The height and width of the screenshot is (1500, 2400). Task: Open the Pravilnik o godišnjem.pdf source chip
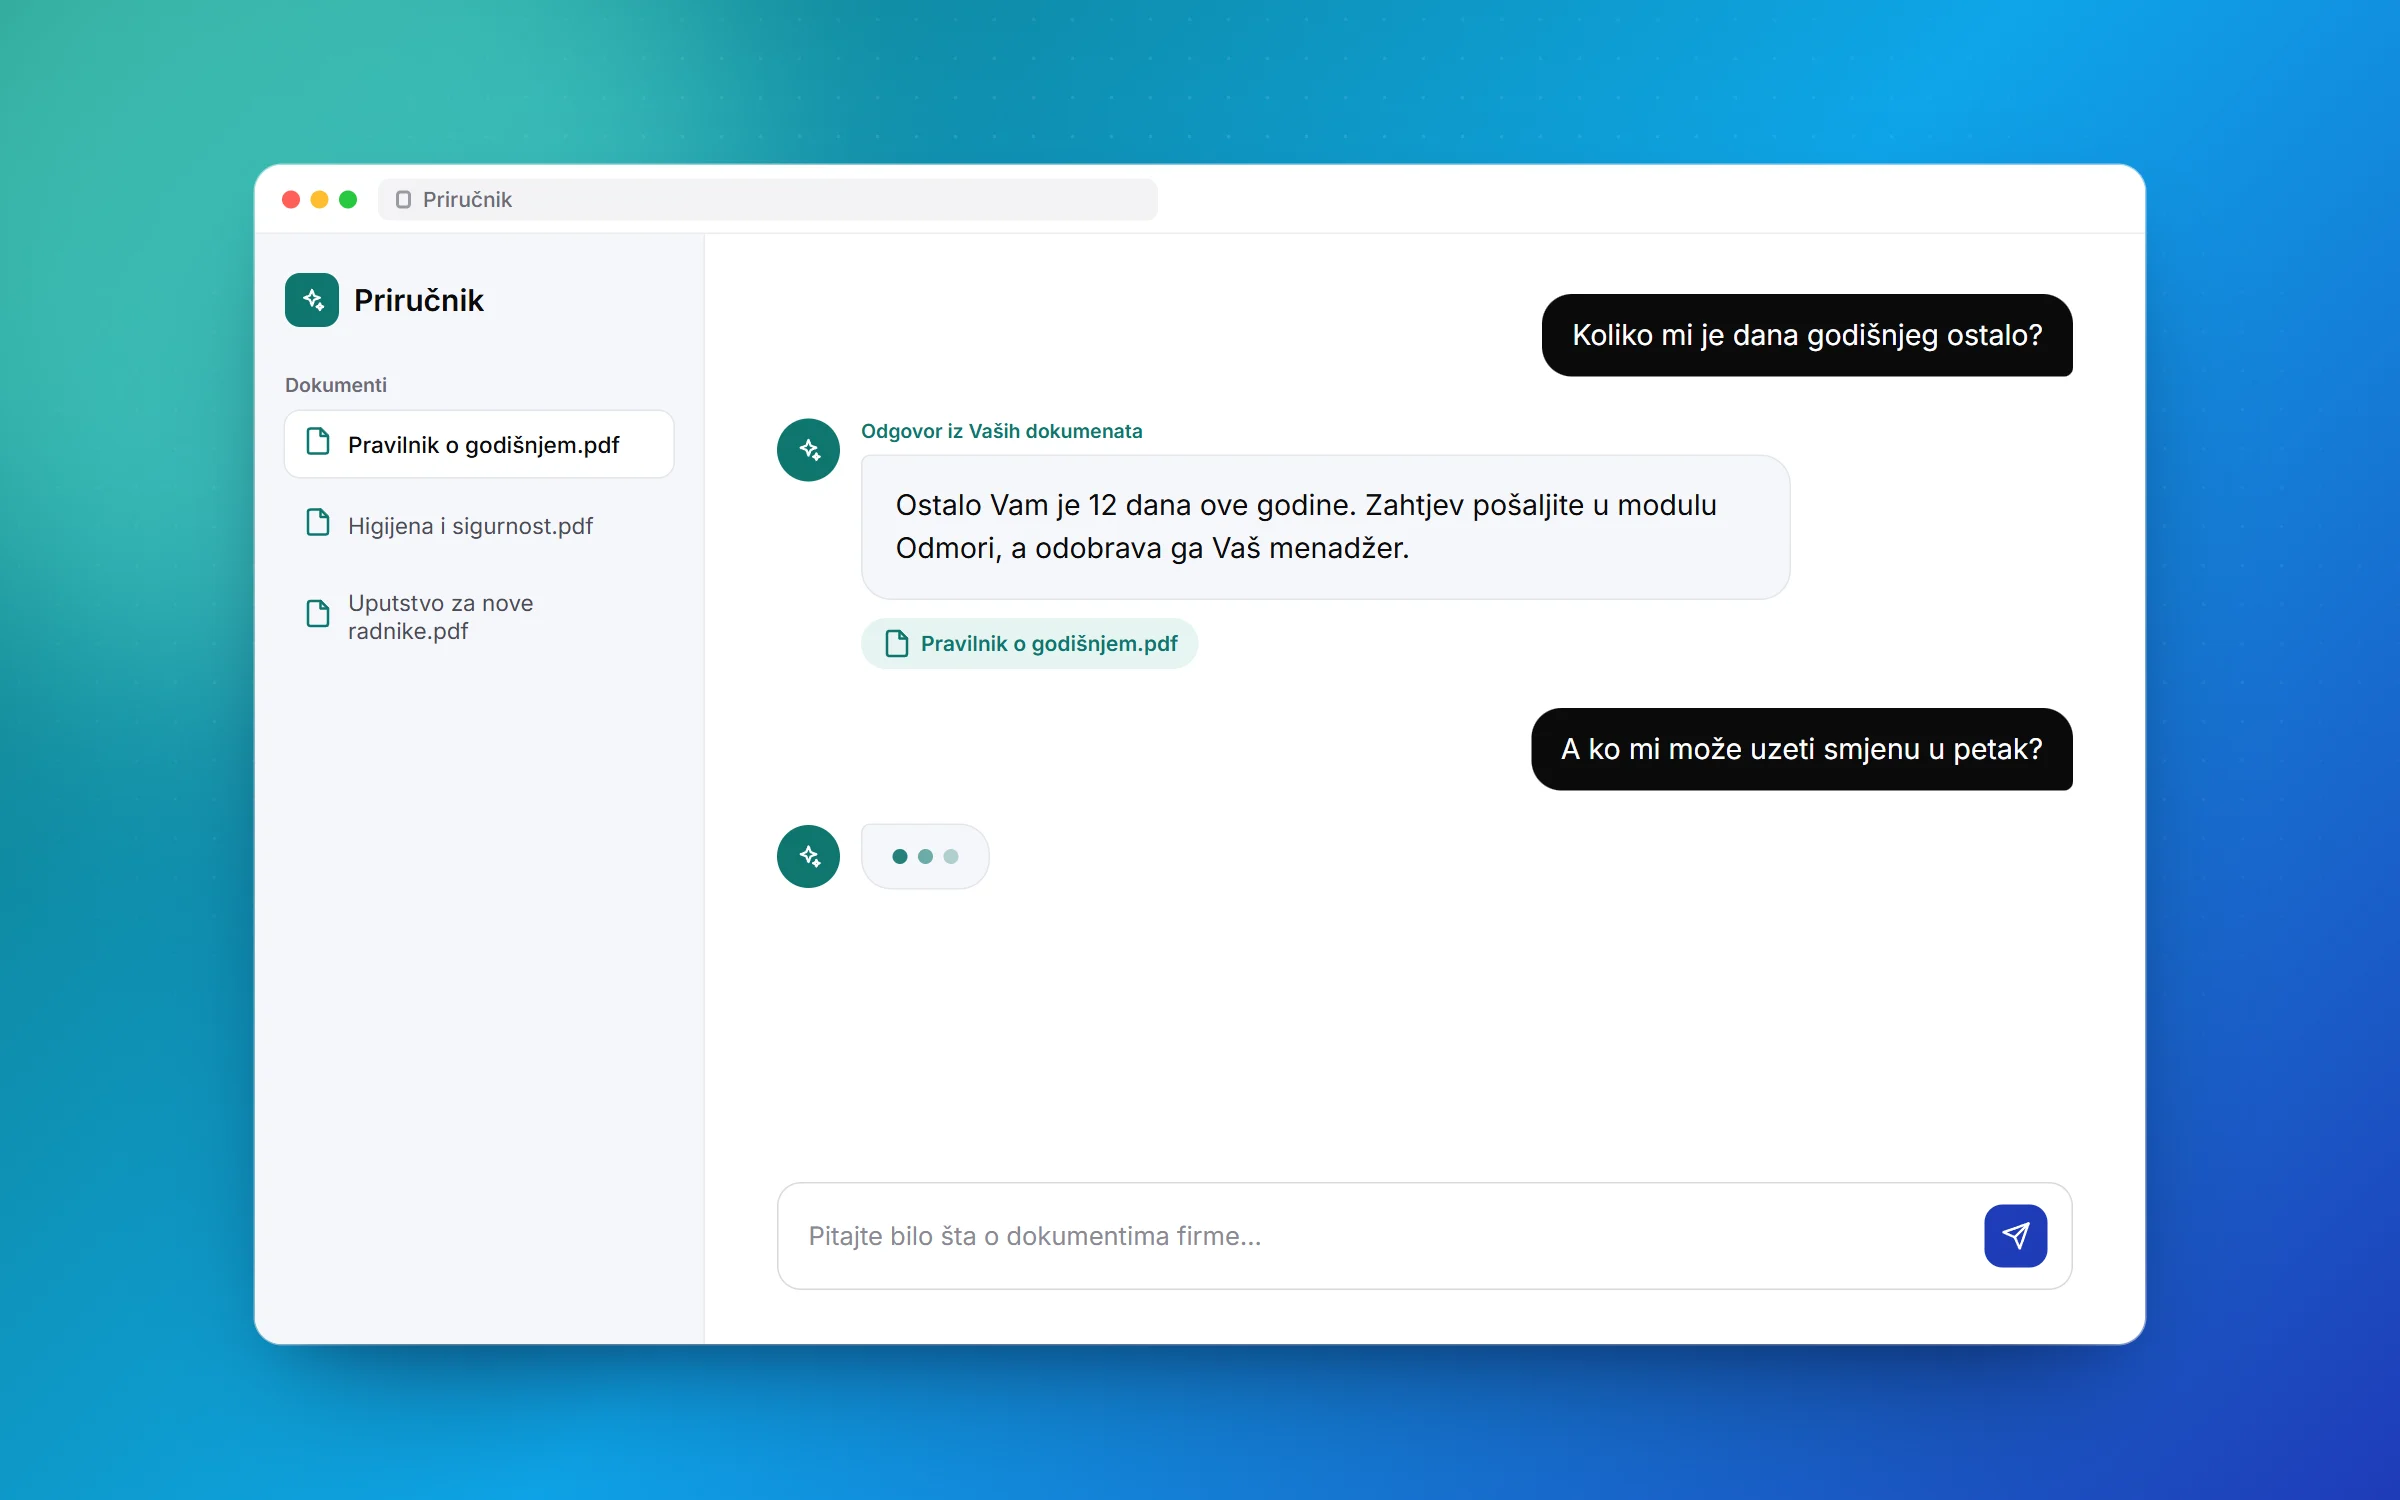tap(1030, 643)
